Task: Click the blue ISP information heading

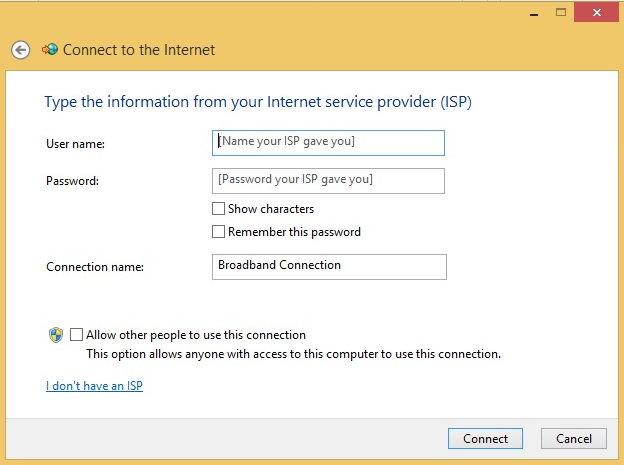Action: click(258, 102)
